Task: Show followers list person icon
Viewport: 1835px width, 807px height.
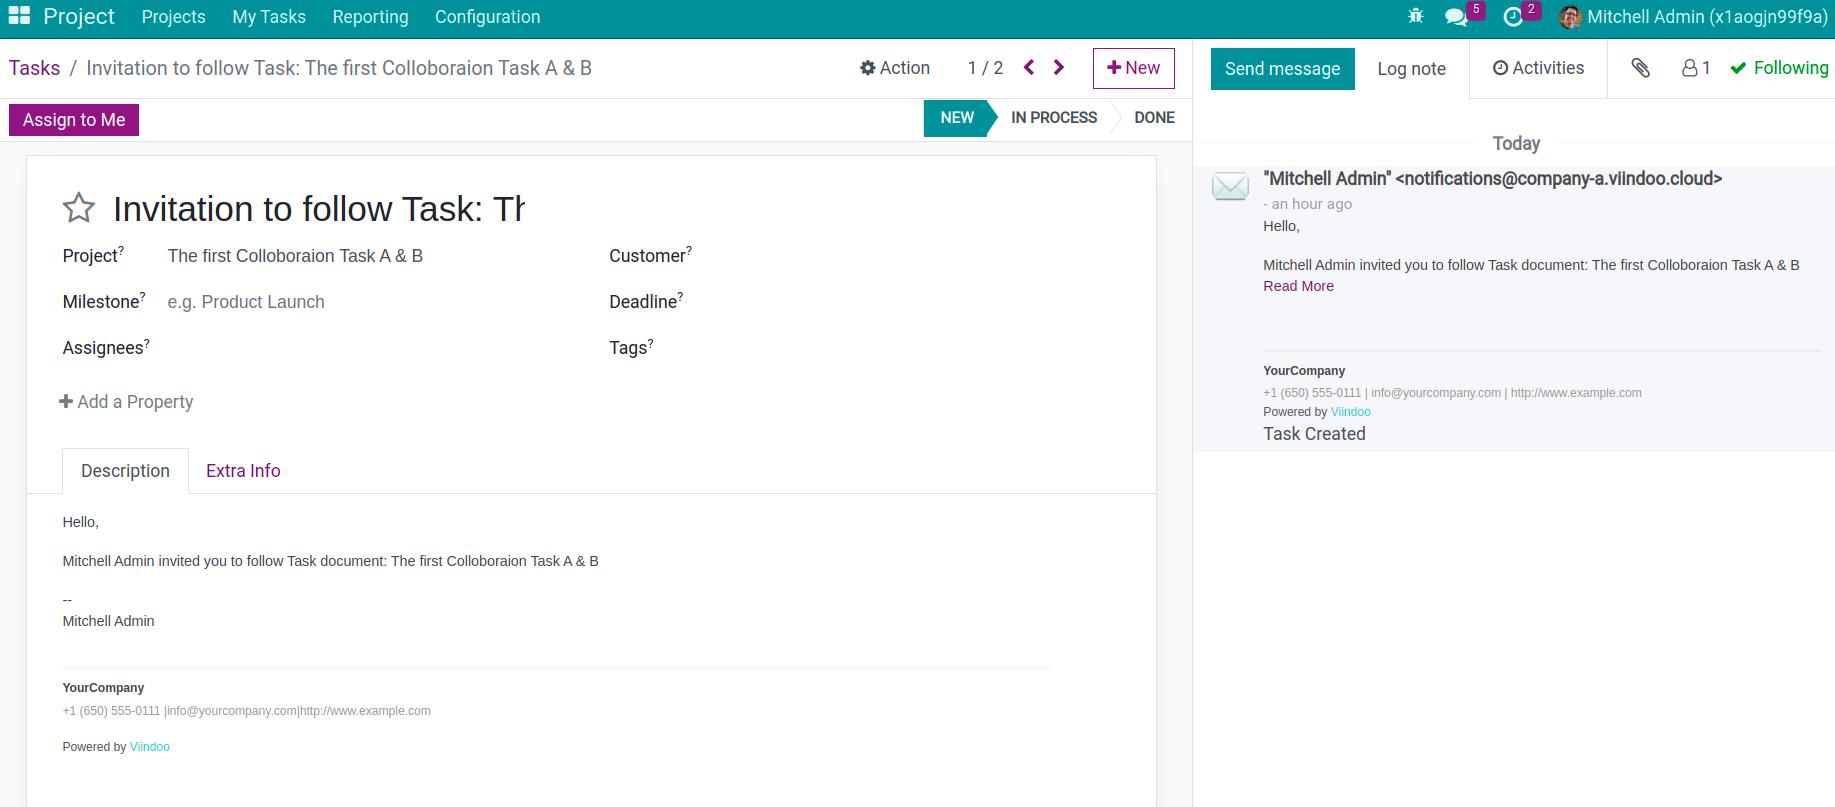Action: [x=1696, y=68]
